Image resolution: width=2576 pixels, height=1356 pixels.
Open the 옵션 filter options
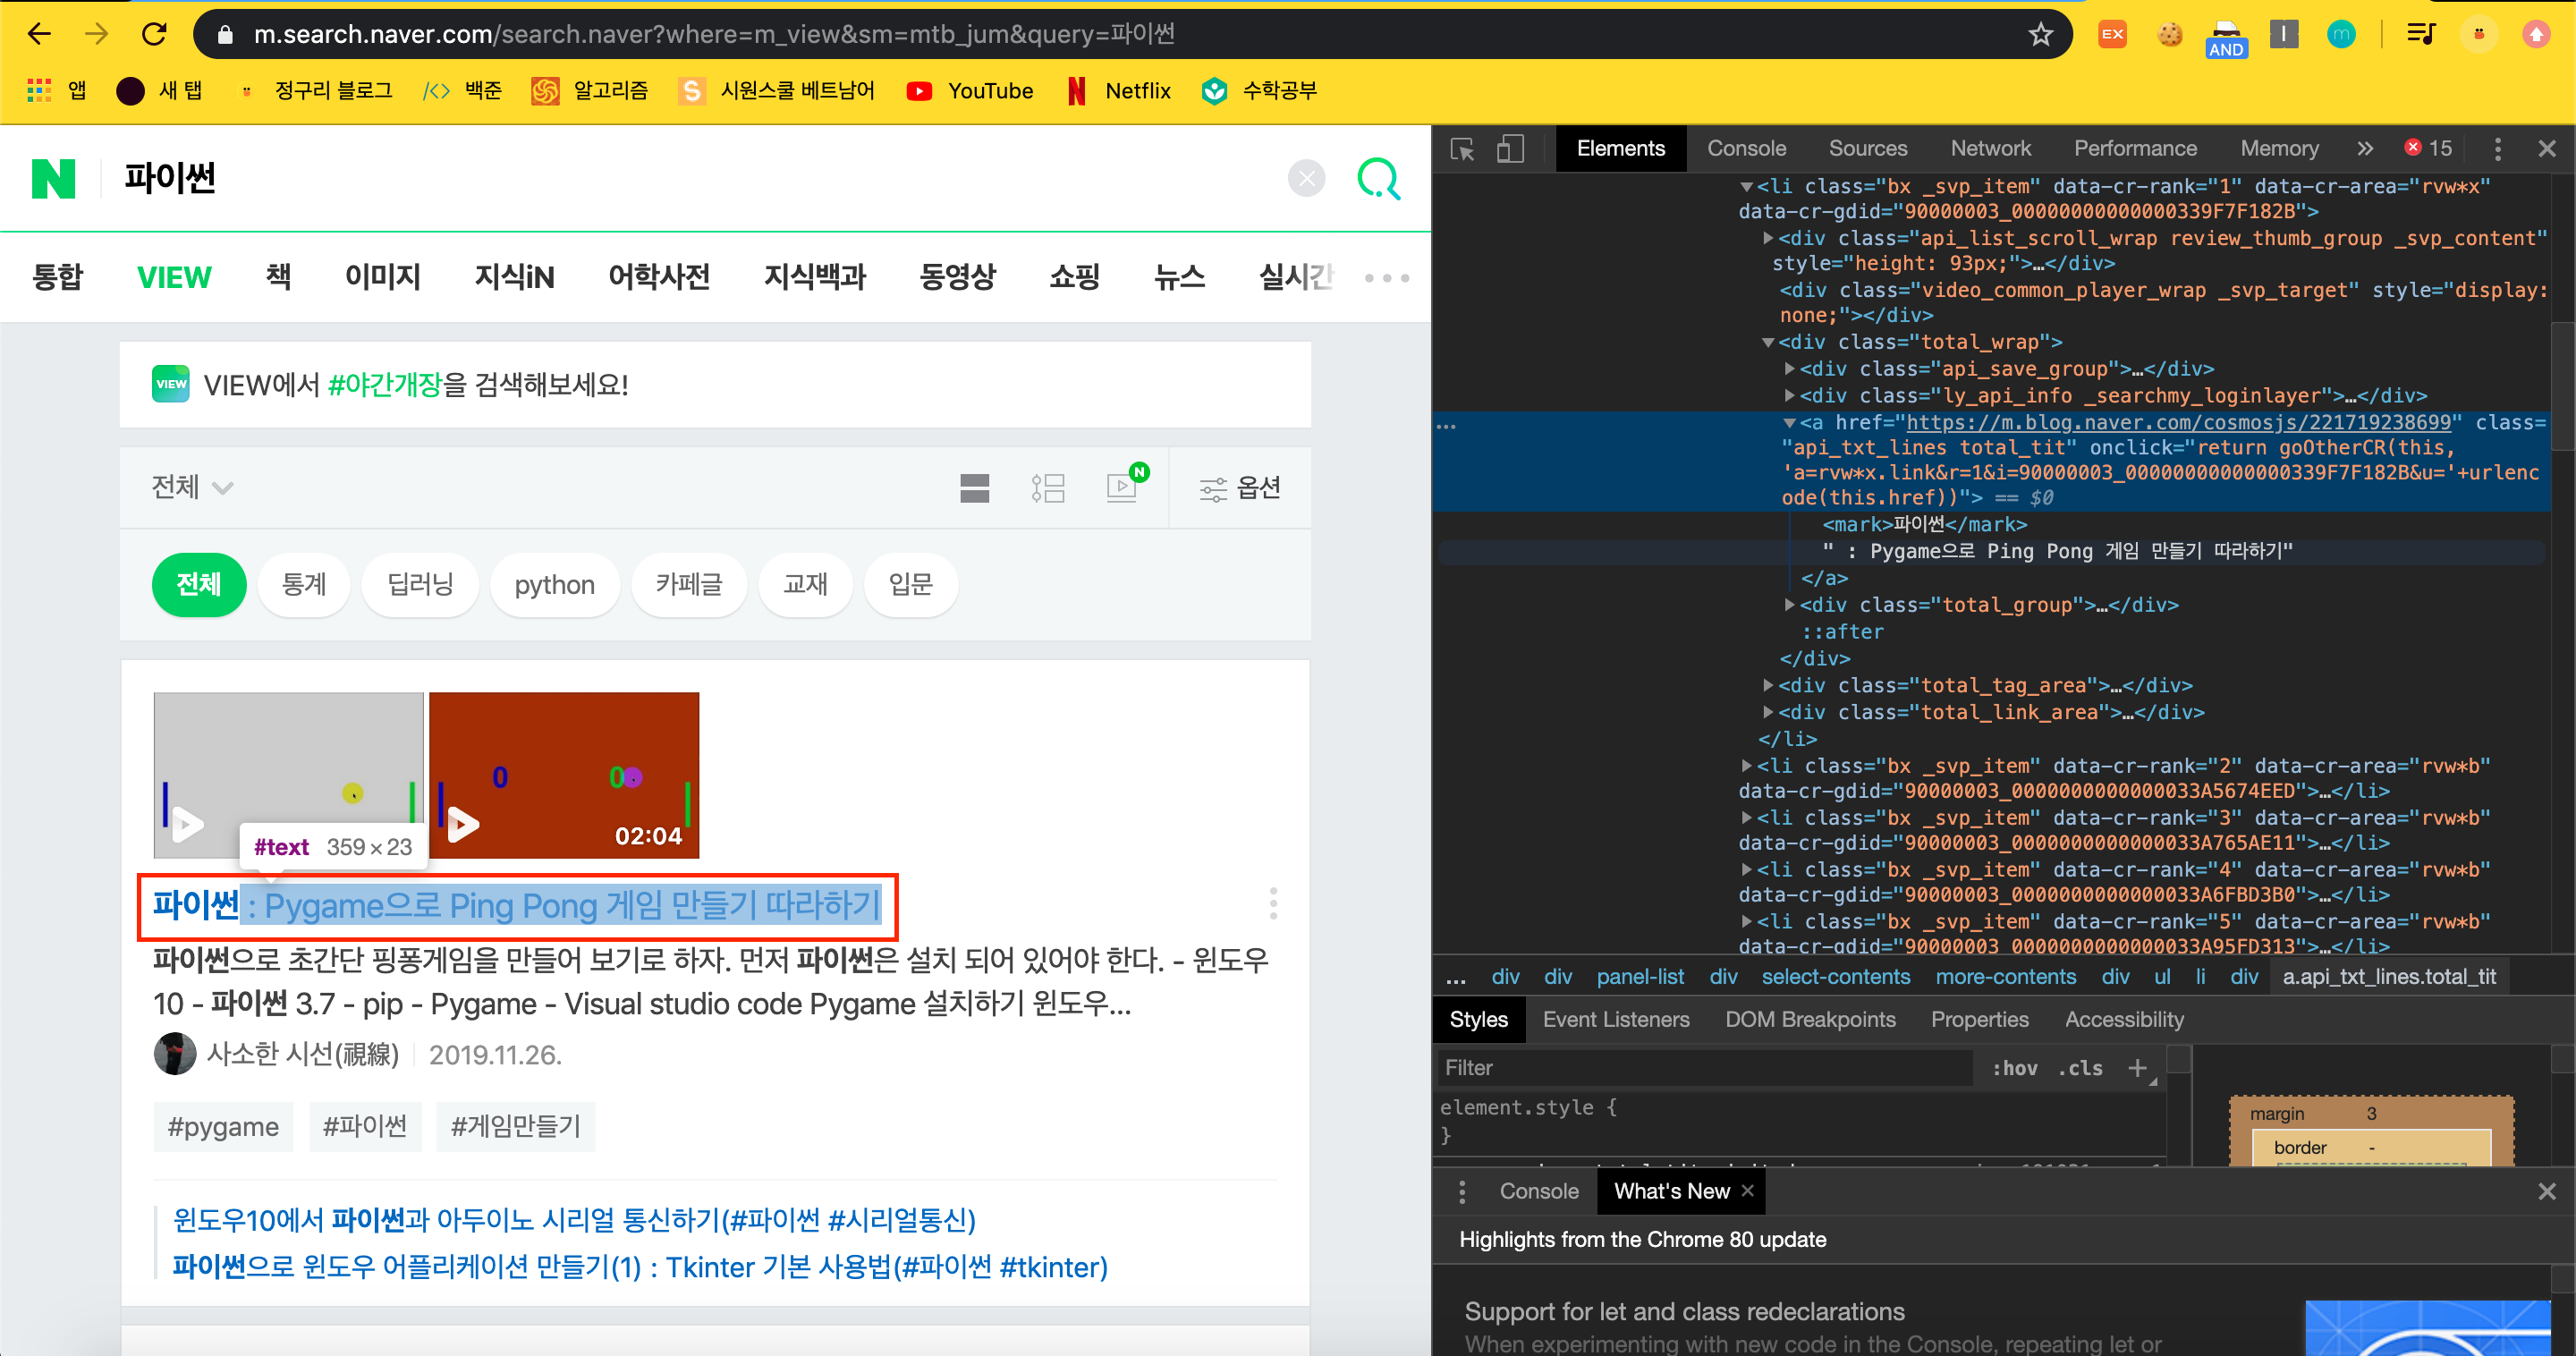[x=1240, y=488]
